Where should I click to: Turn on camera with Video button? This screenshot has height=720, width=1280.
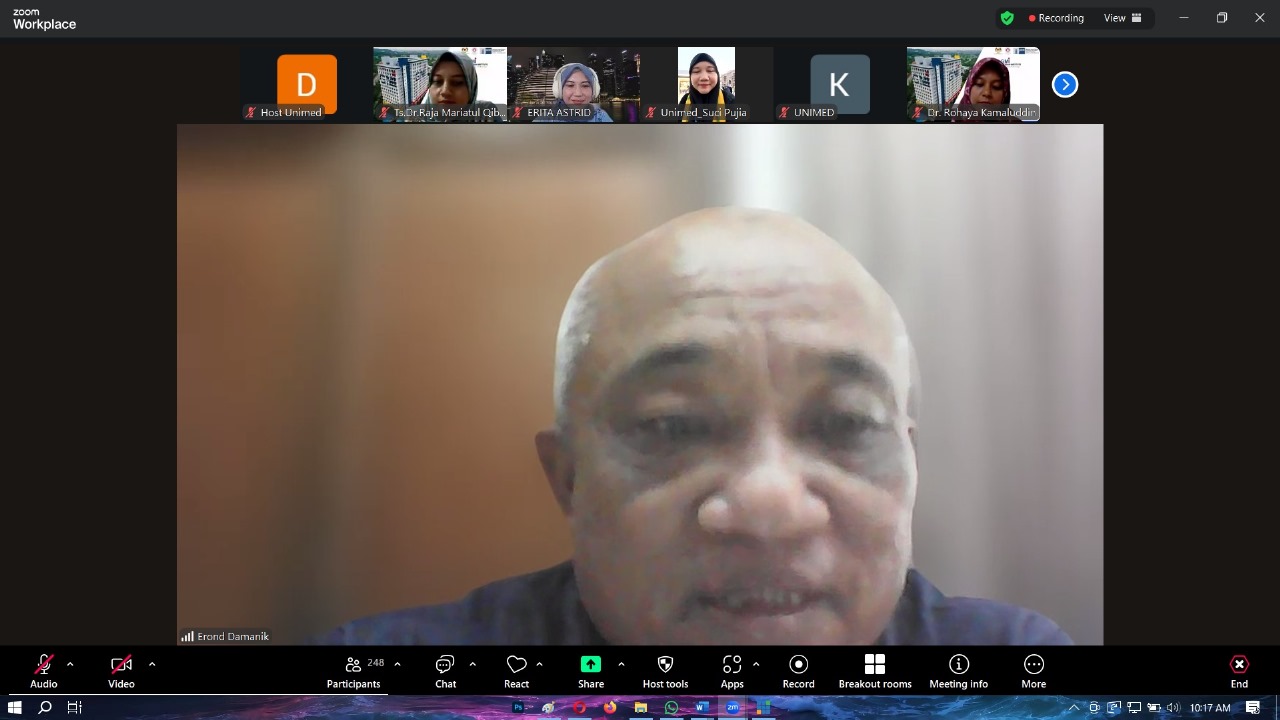tap(121, 665)
